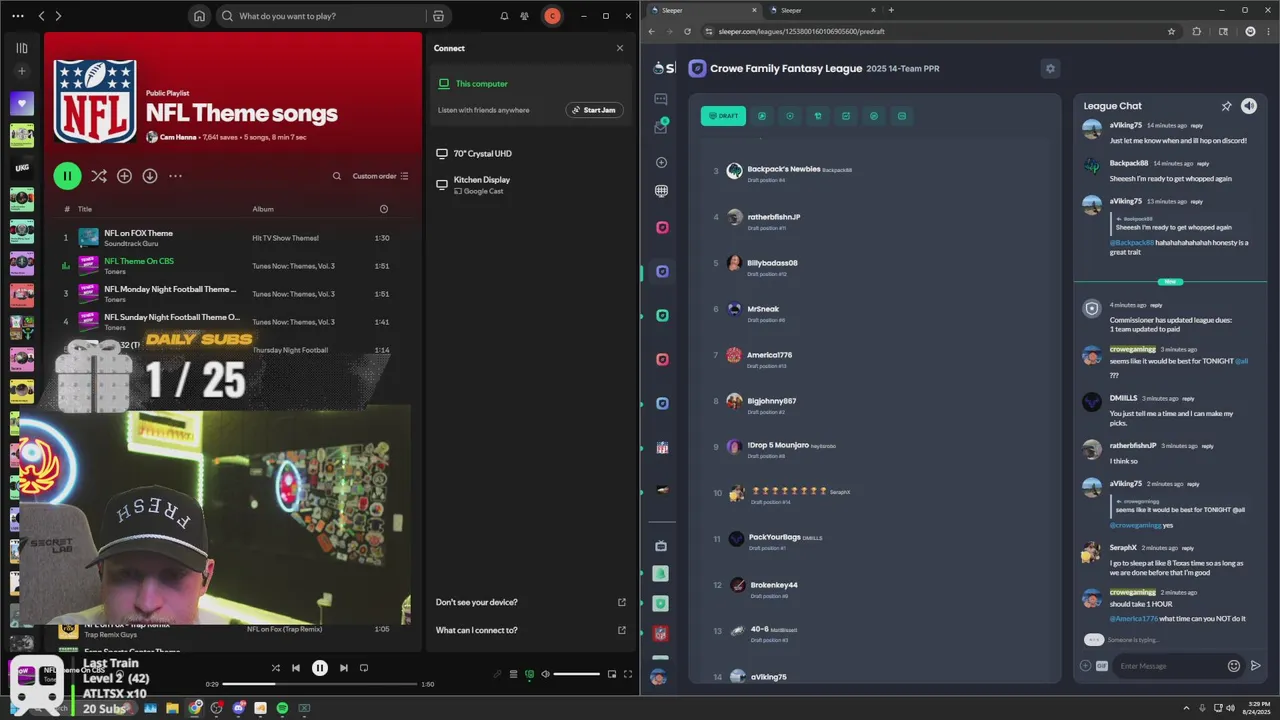Send the chat message arrow
1280x720 pixels.
coord(1256,666)
